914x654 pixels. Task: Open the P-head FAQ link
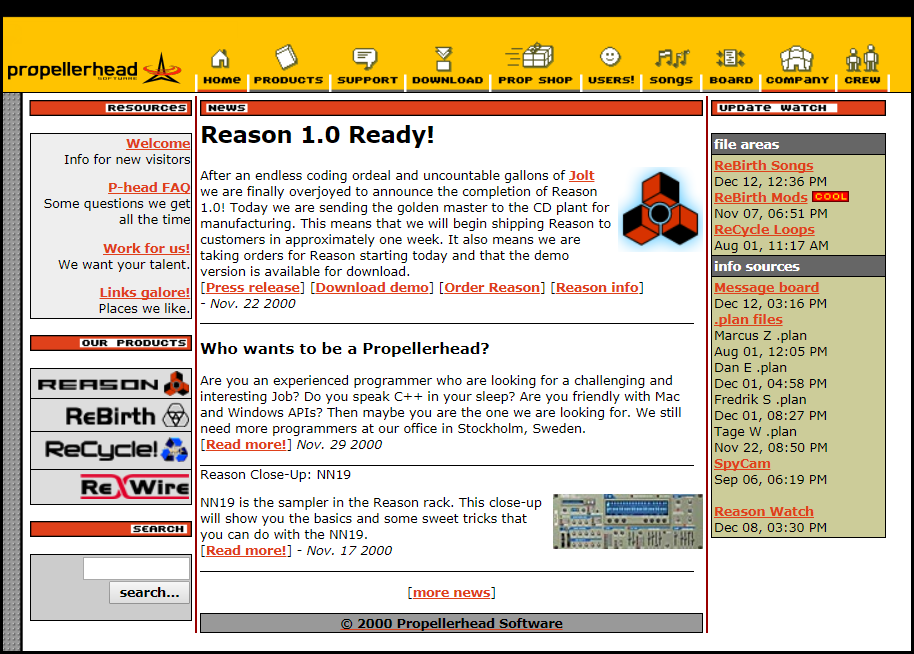(149, 188)
